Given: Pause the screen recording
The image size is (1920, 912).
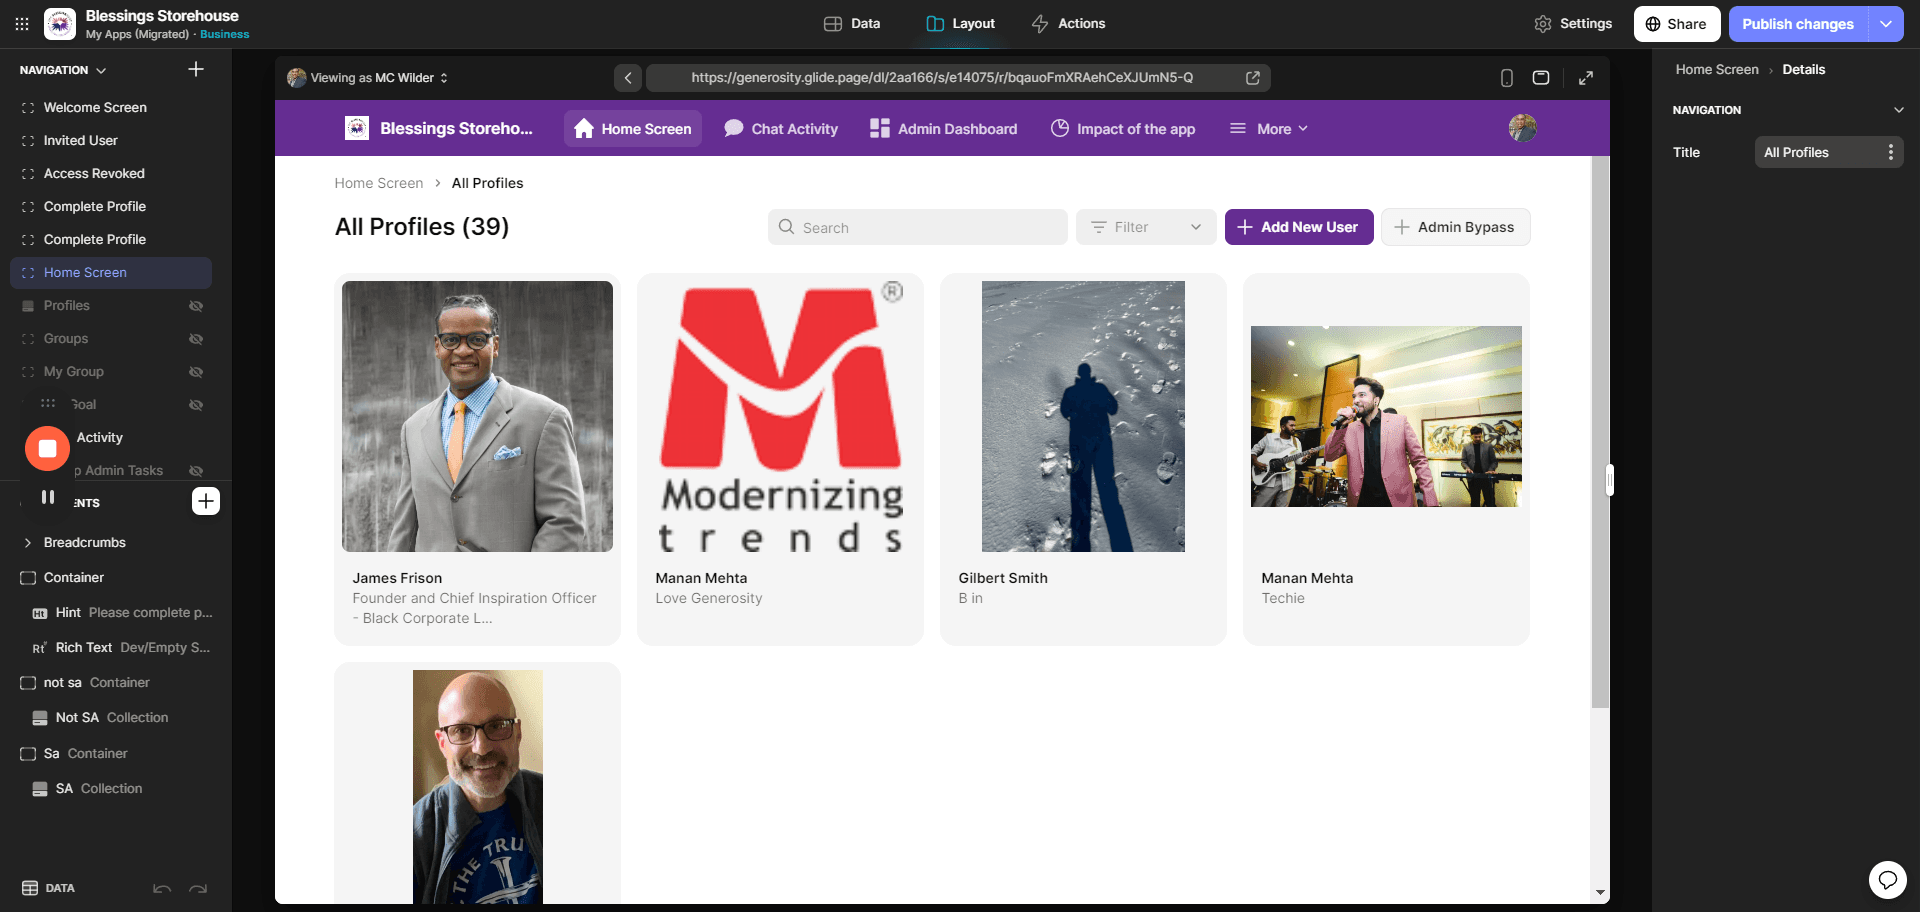Looking at the screenshot, I should point(47,497).
